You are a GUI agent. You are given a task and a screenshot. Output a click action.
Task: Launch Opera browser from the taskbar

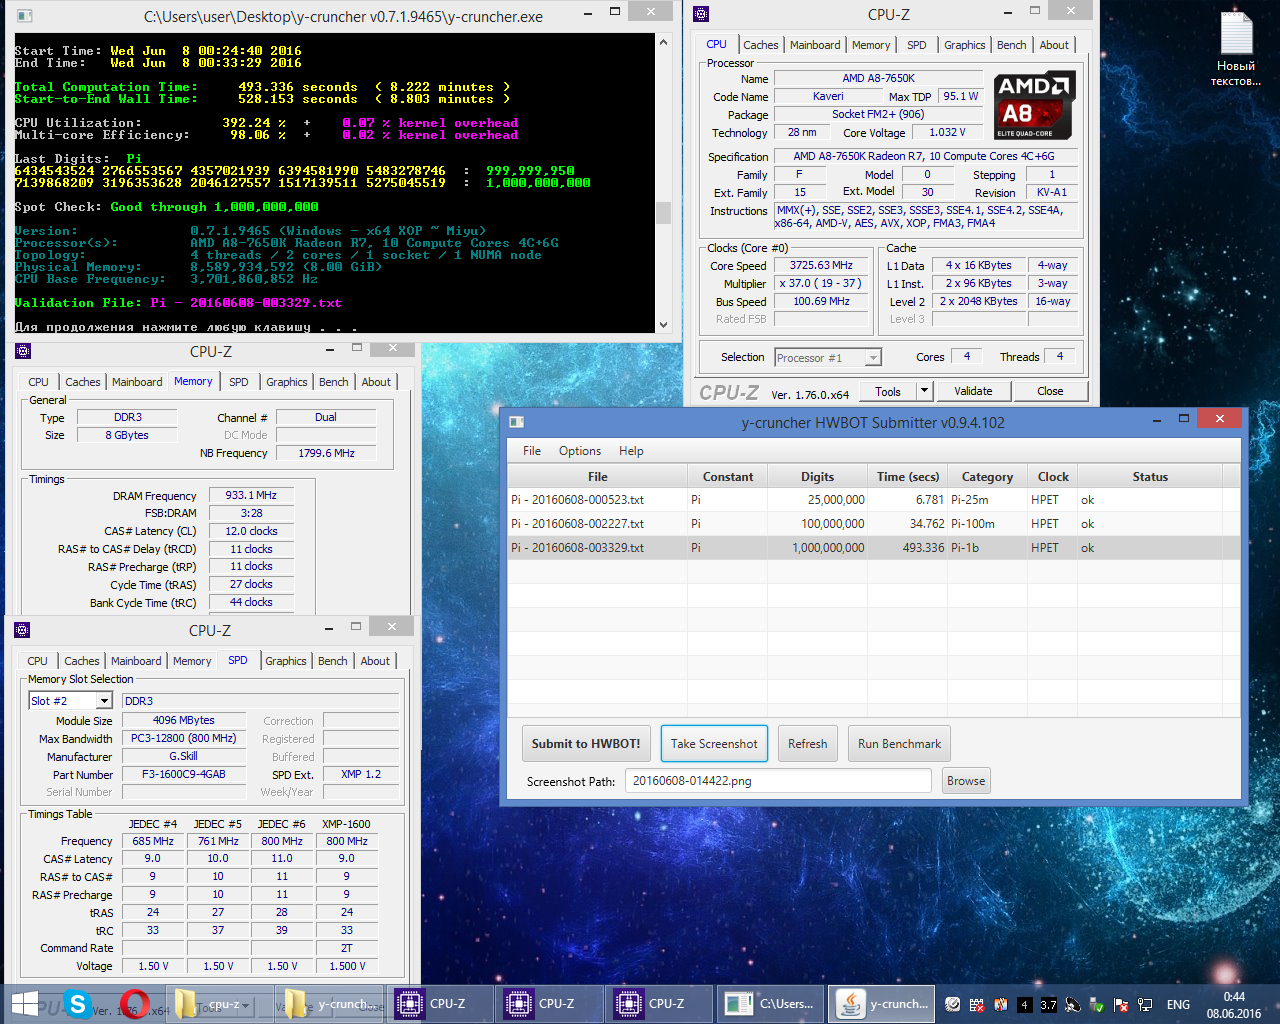134,1004
